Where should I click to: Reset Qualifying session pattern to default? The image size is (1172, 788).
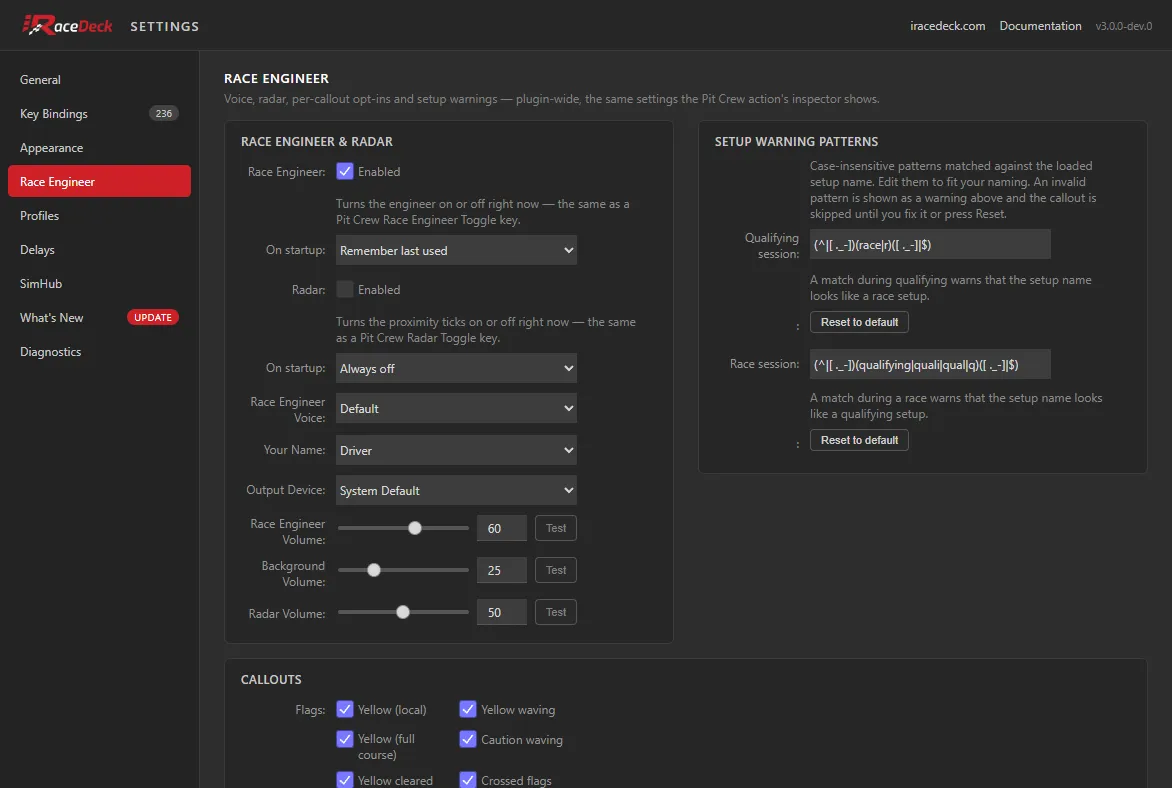point(859,322)
